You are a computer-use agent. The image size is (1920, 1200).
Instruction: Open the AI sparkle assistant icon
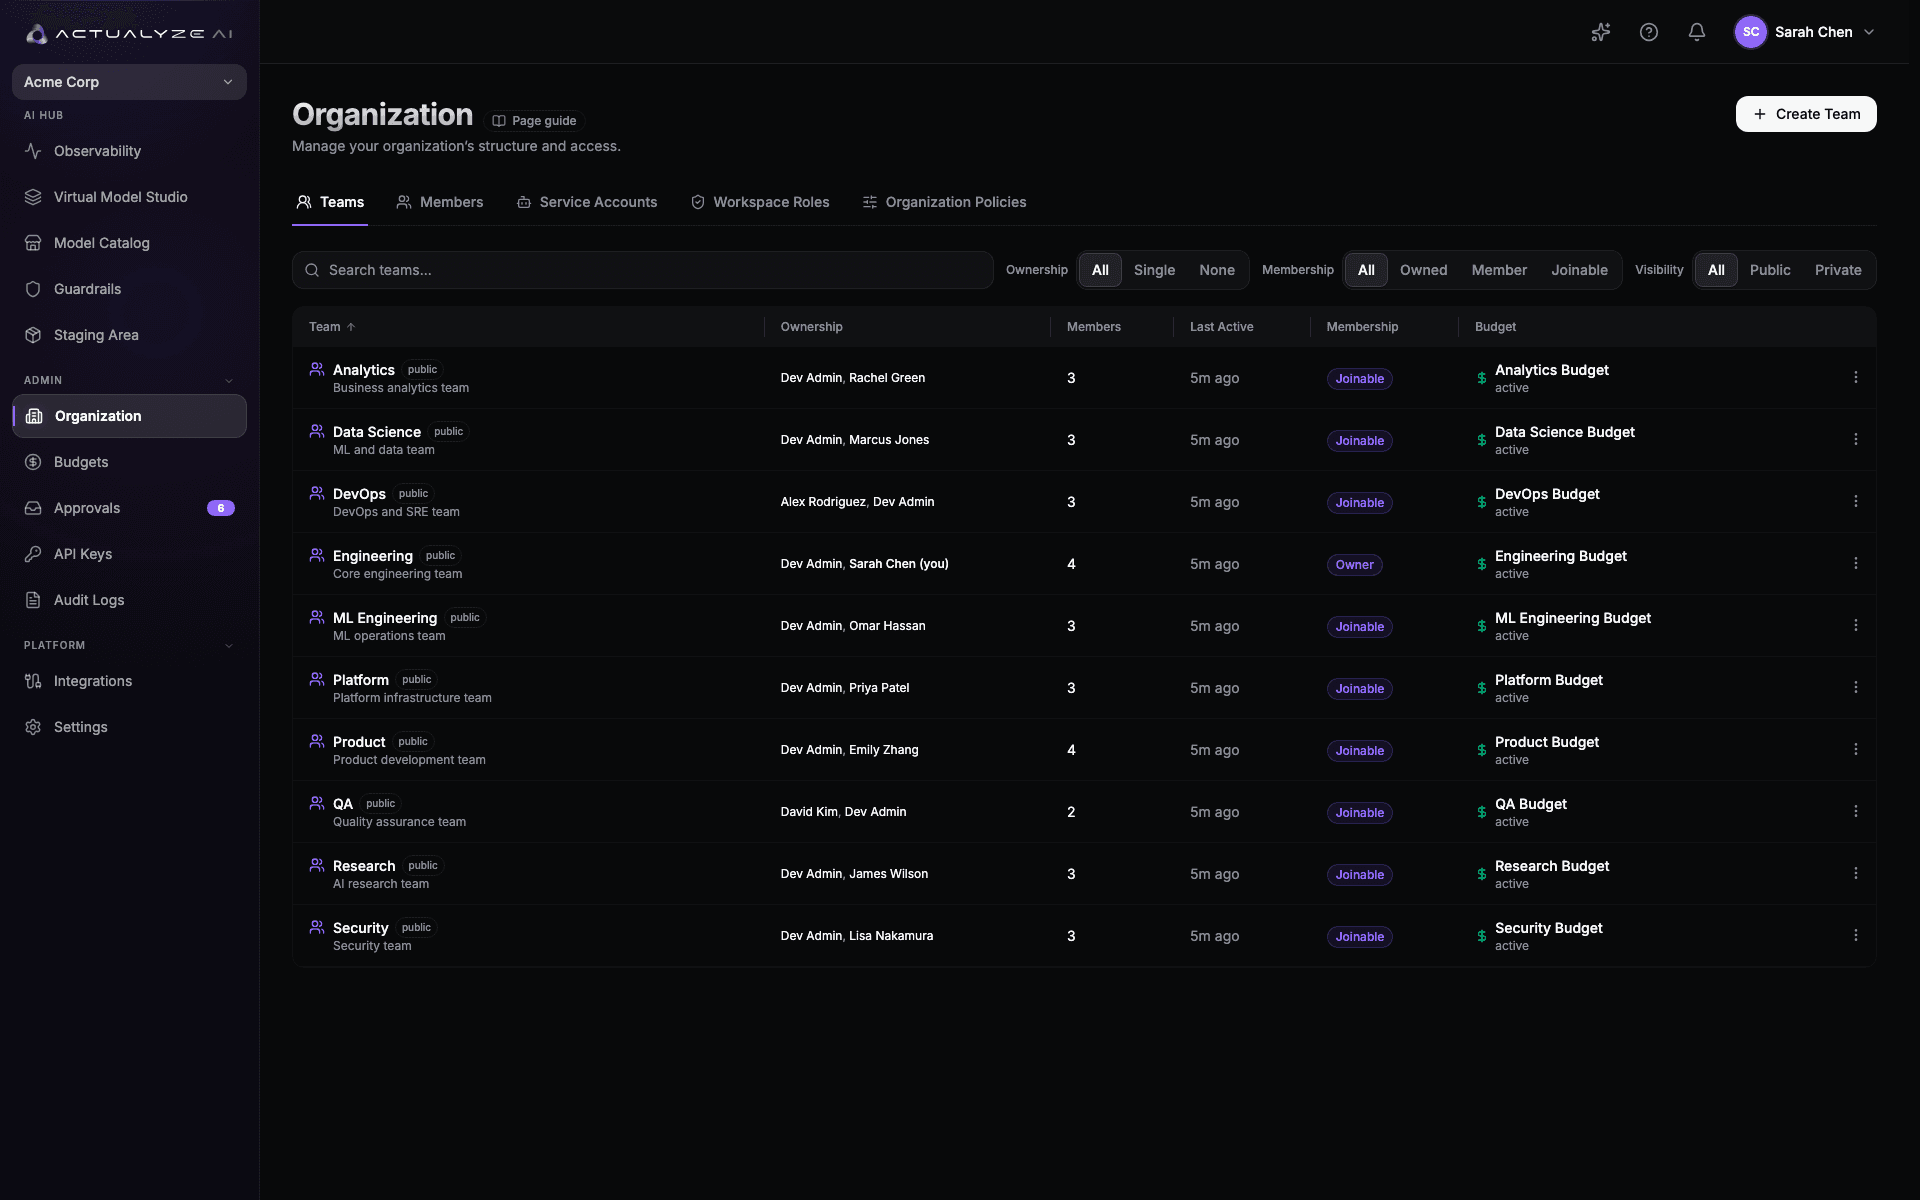click(1601, 32)
